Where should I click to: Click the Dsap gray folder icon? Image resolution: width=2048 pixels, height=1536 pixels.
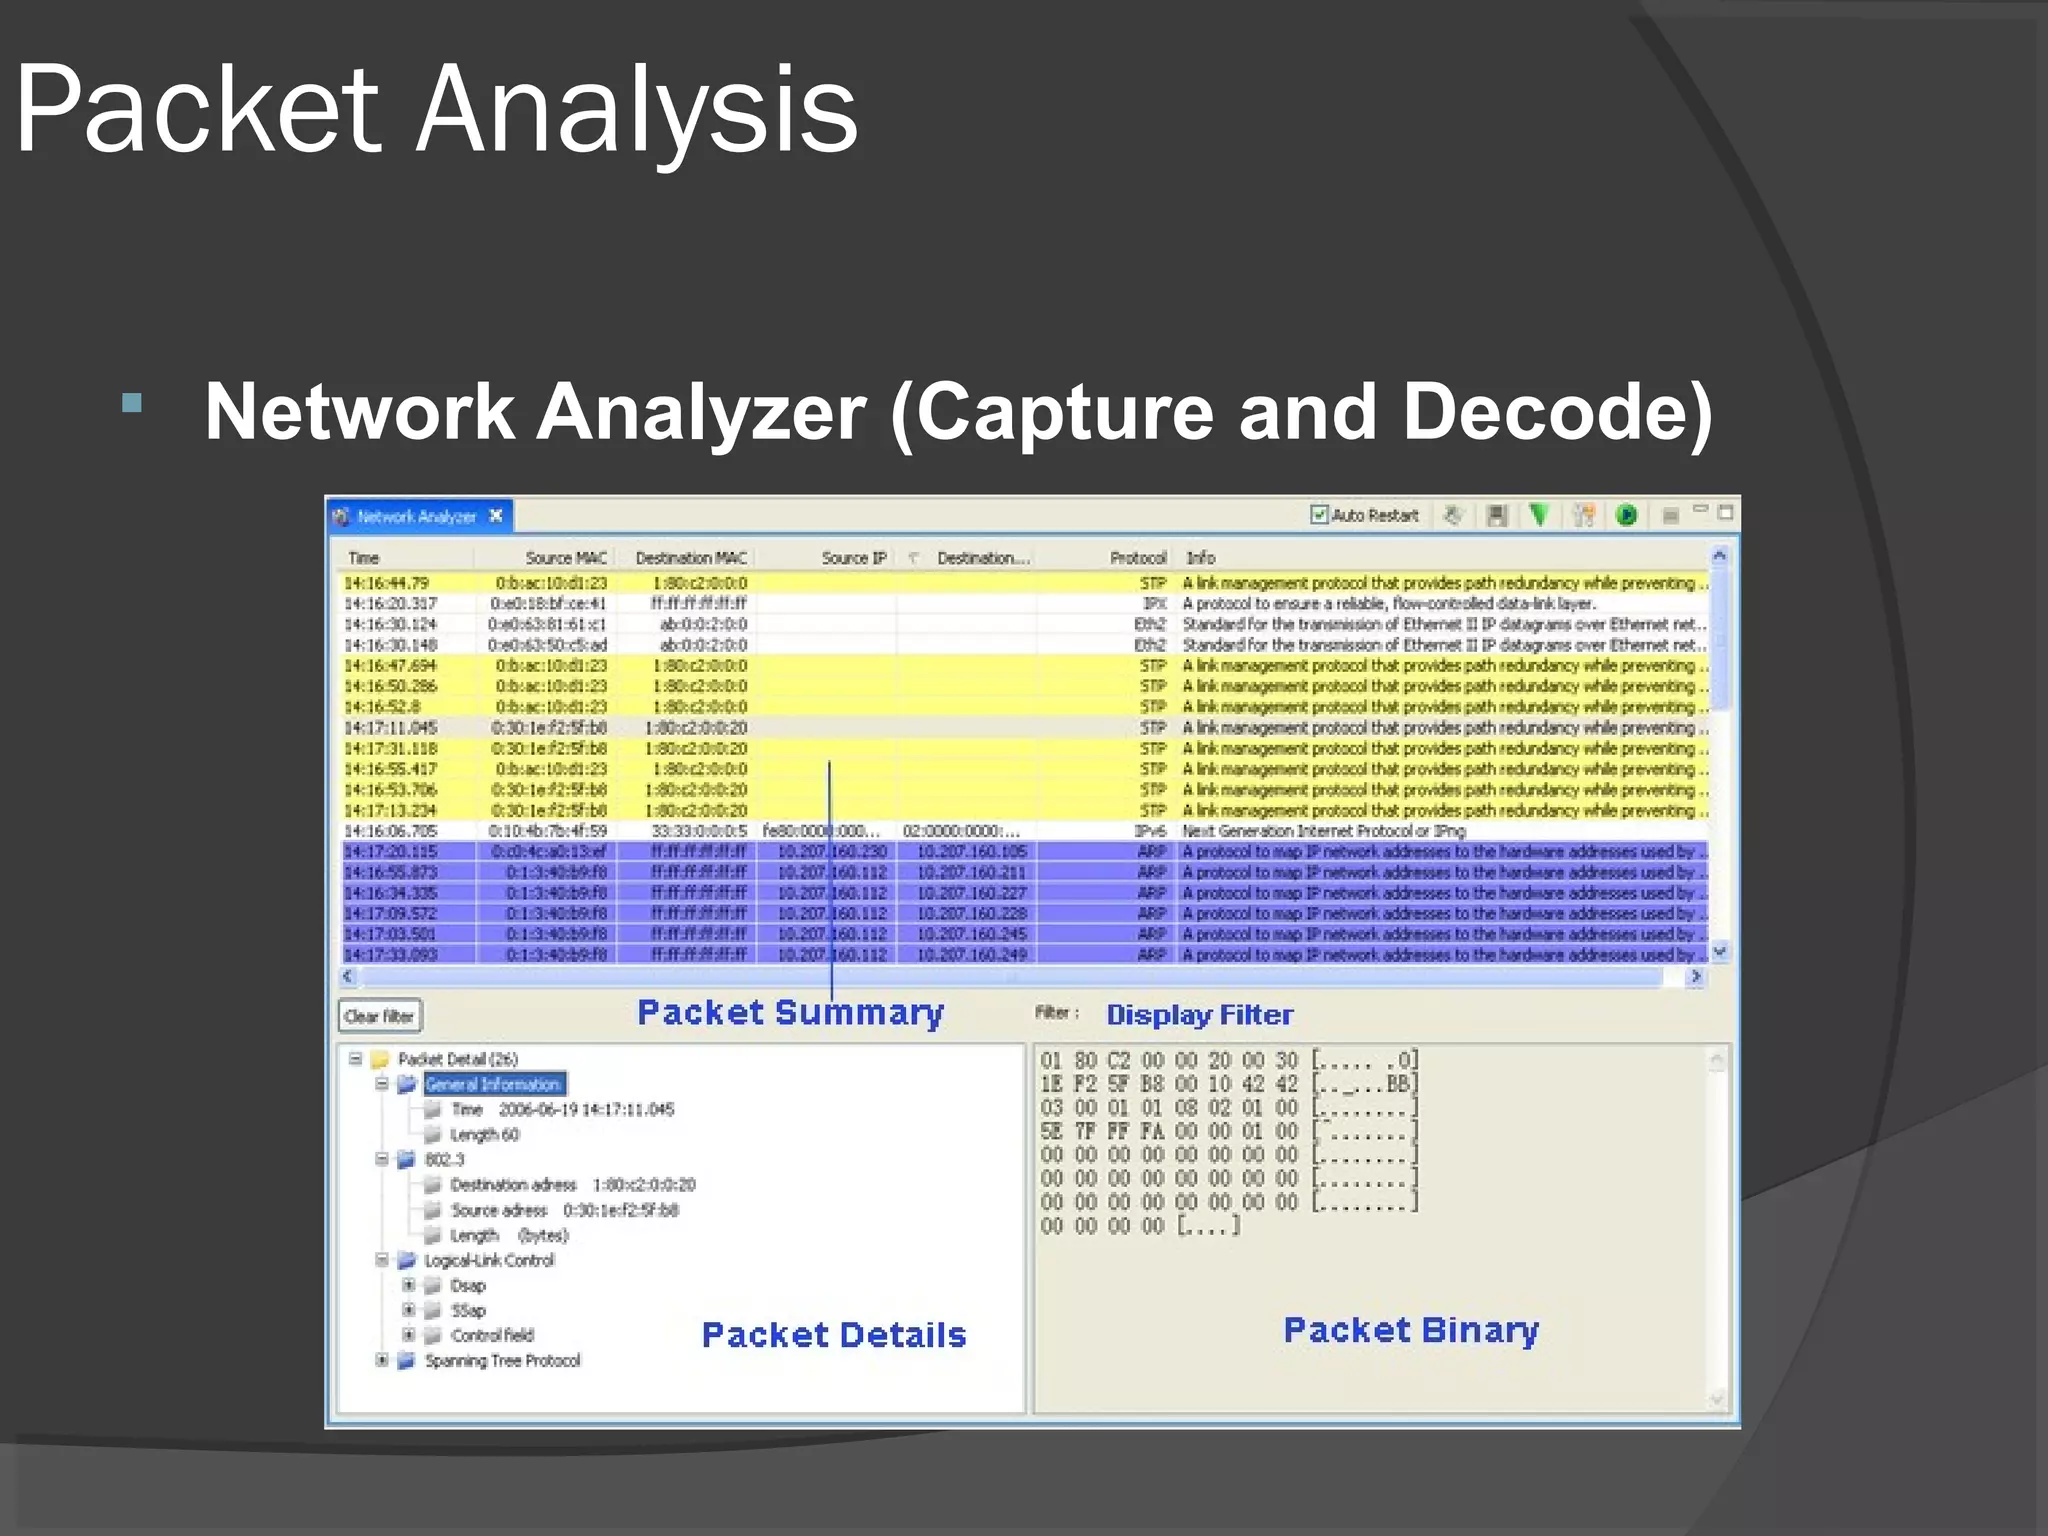click(x=433, y=1286)
